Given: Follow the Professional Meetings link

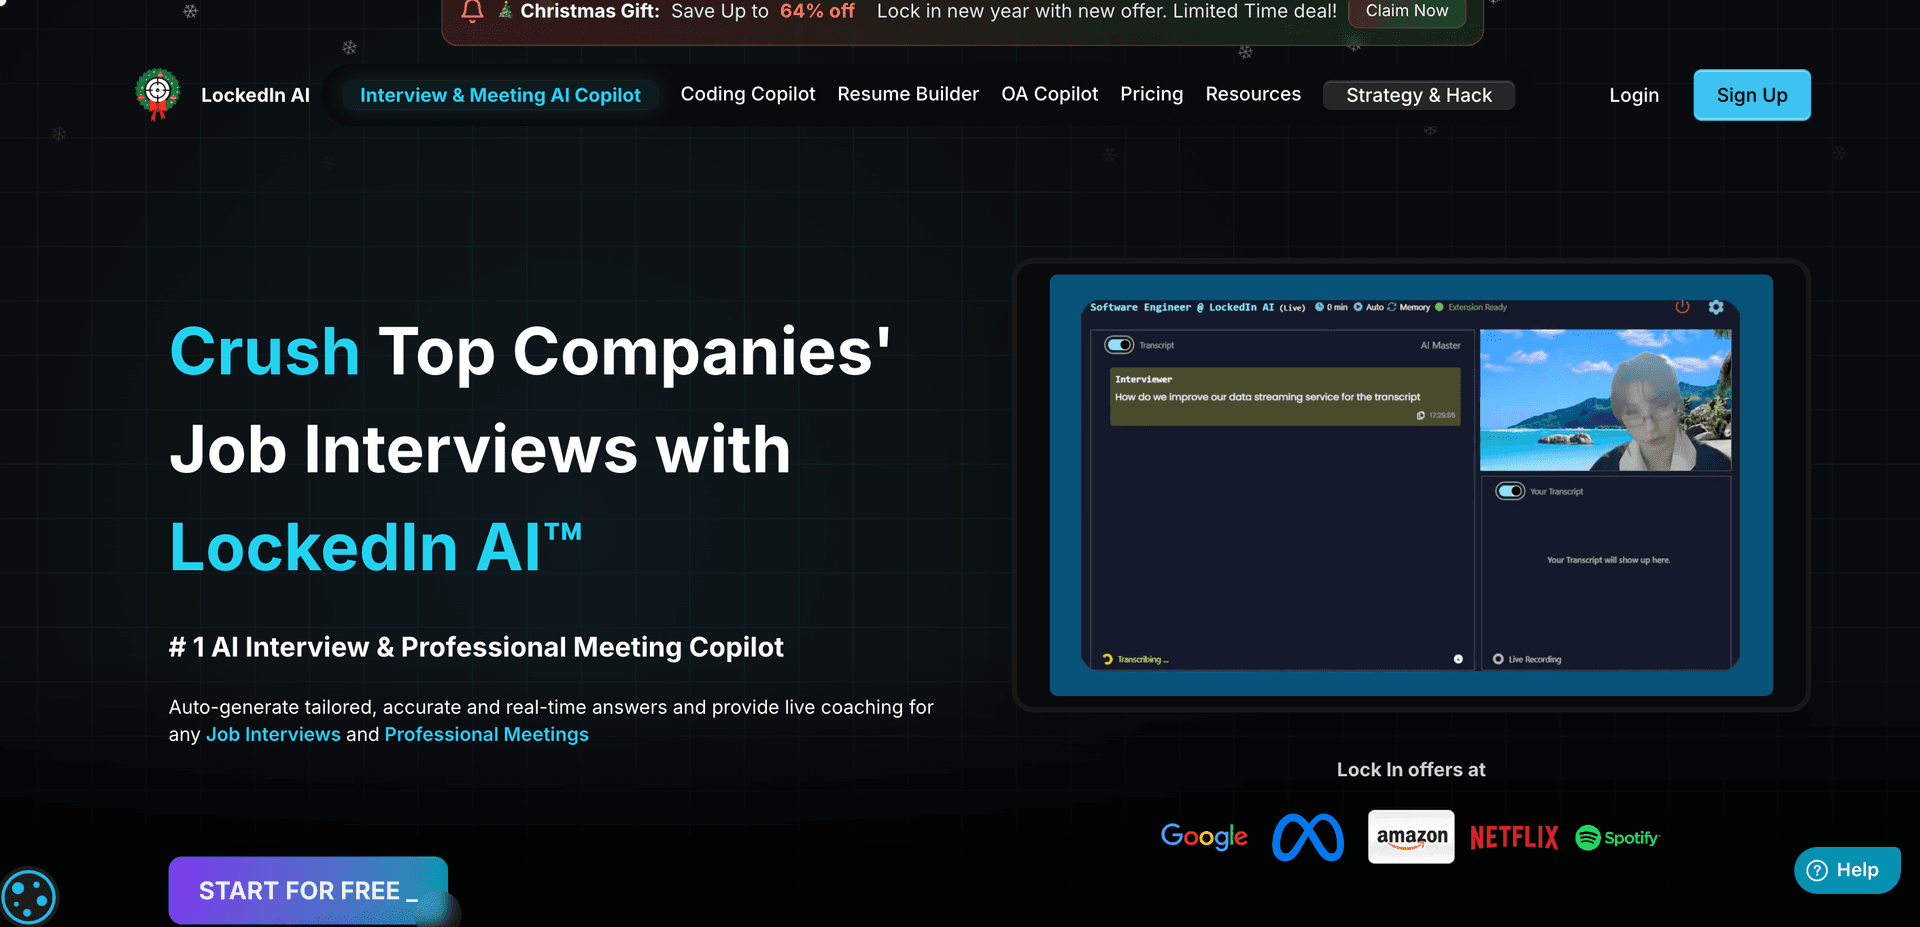Looking at the screenshot, I should (x=486, y=734).
